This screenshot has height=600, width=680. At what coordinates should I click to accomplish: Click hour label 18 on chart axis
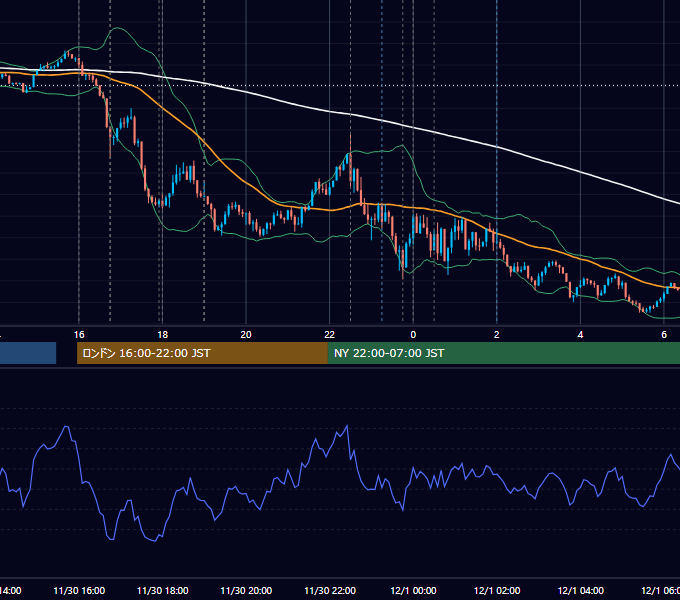coord(162,335)
